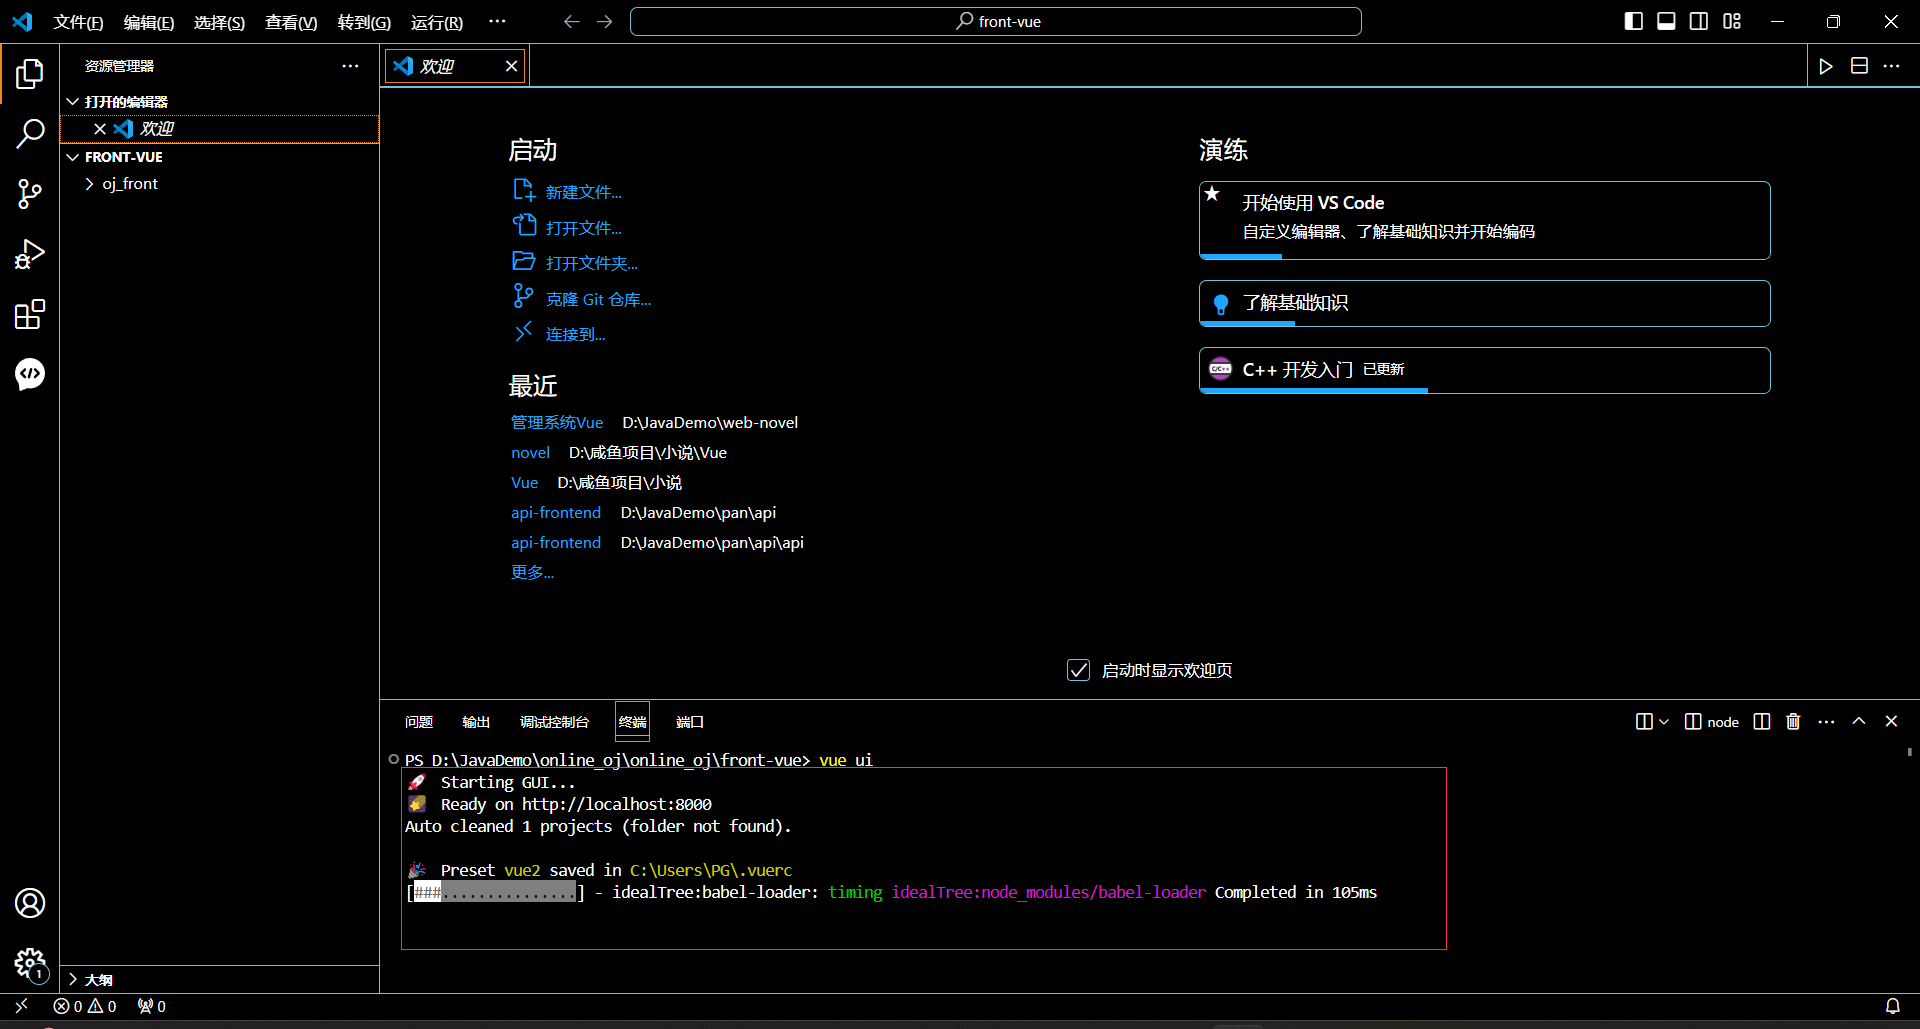Open the Extensions view

point(30,314)
